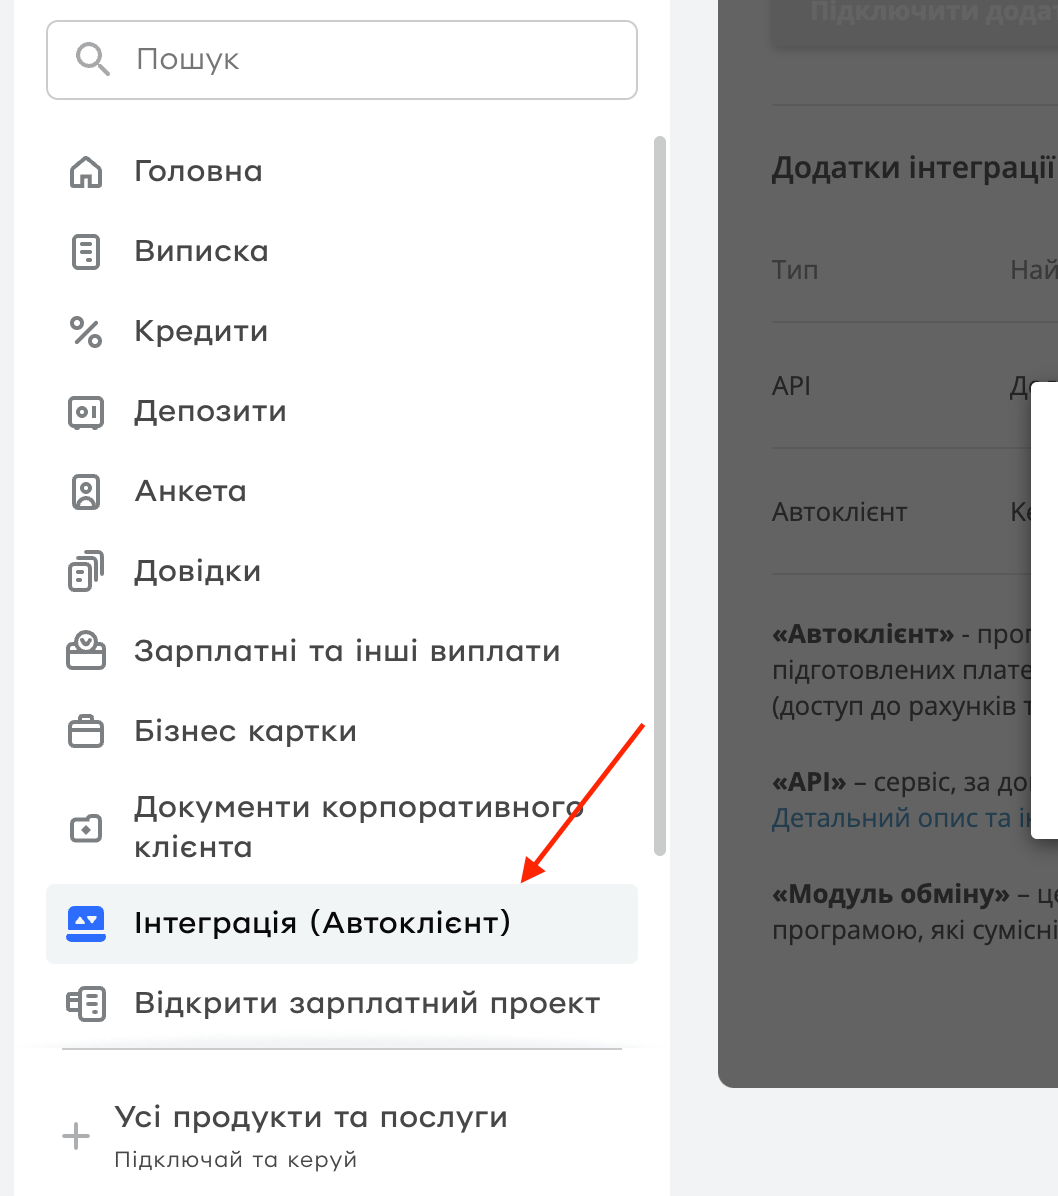Image resolution: width=1058 pixels, height=1196 pixels.
Task: Click the Виписка statement icon
Action: [85, 252]
